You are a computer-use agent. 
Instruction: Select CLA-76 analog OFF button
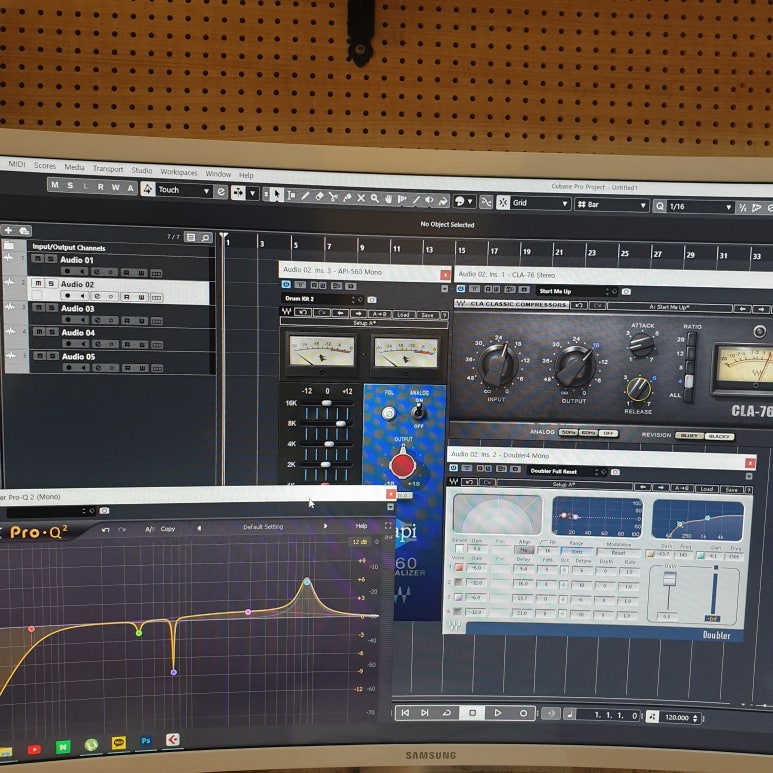tap(608, 433)
